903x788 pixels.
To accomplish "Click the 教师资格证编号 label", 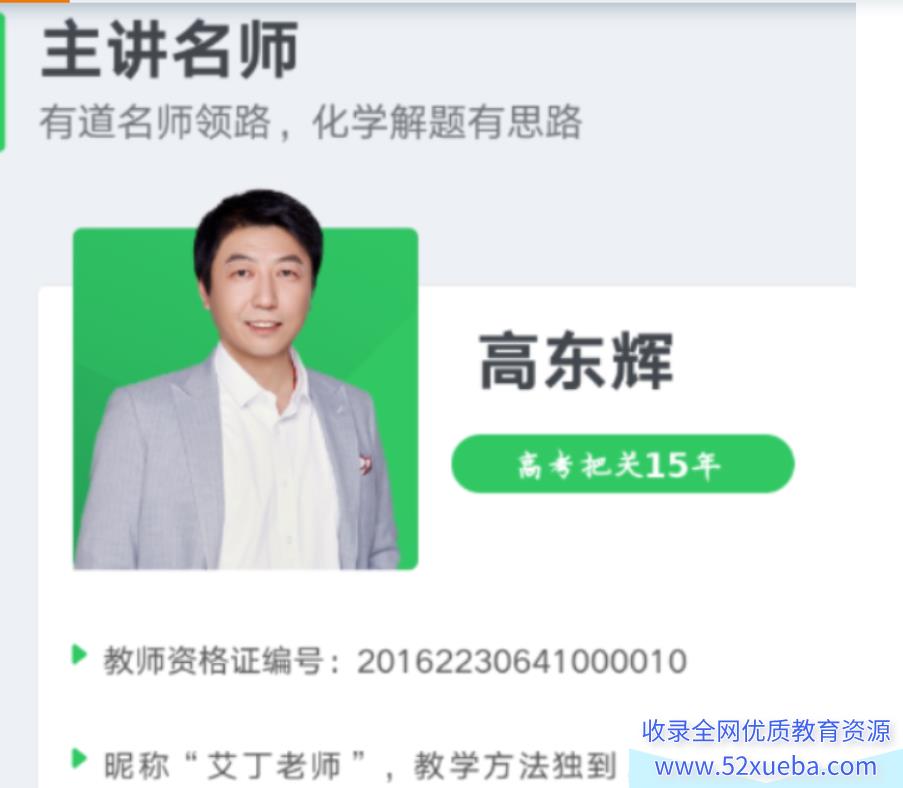I will click(213, 661).
